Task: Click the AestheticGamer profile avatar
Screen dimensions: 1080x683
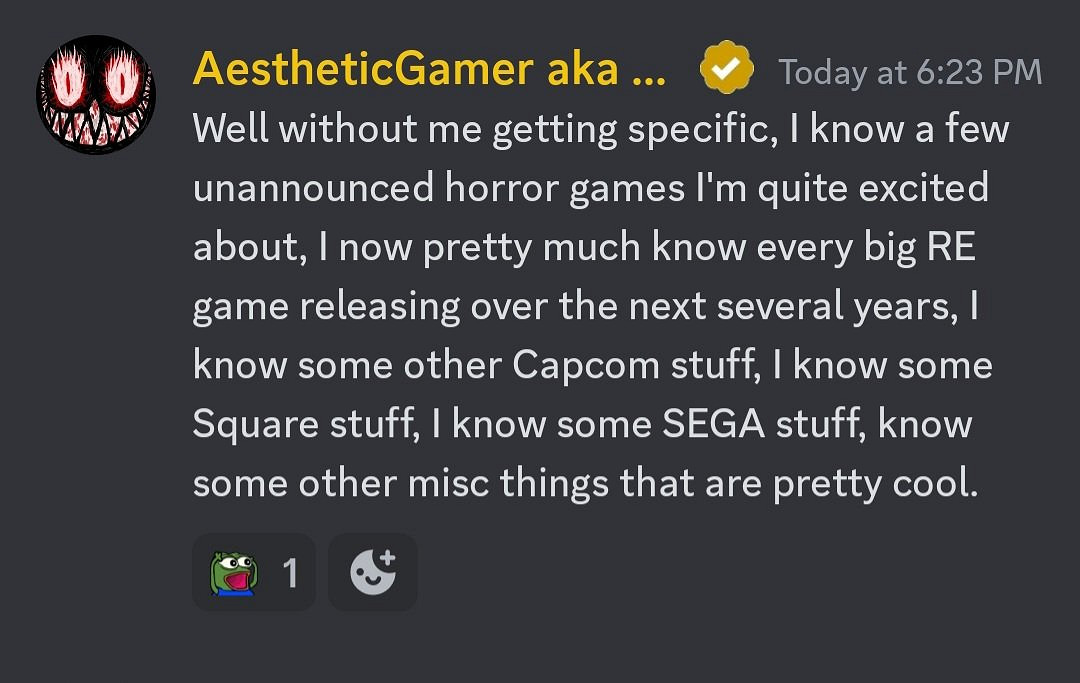Action: (x=96, y=95)
